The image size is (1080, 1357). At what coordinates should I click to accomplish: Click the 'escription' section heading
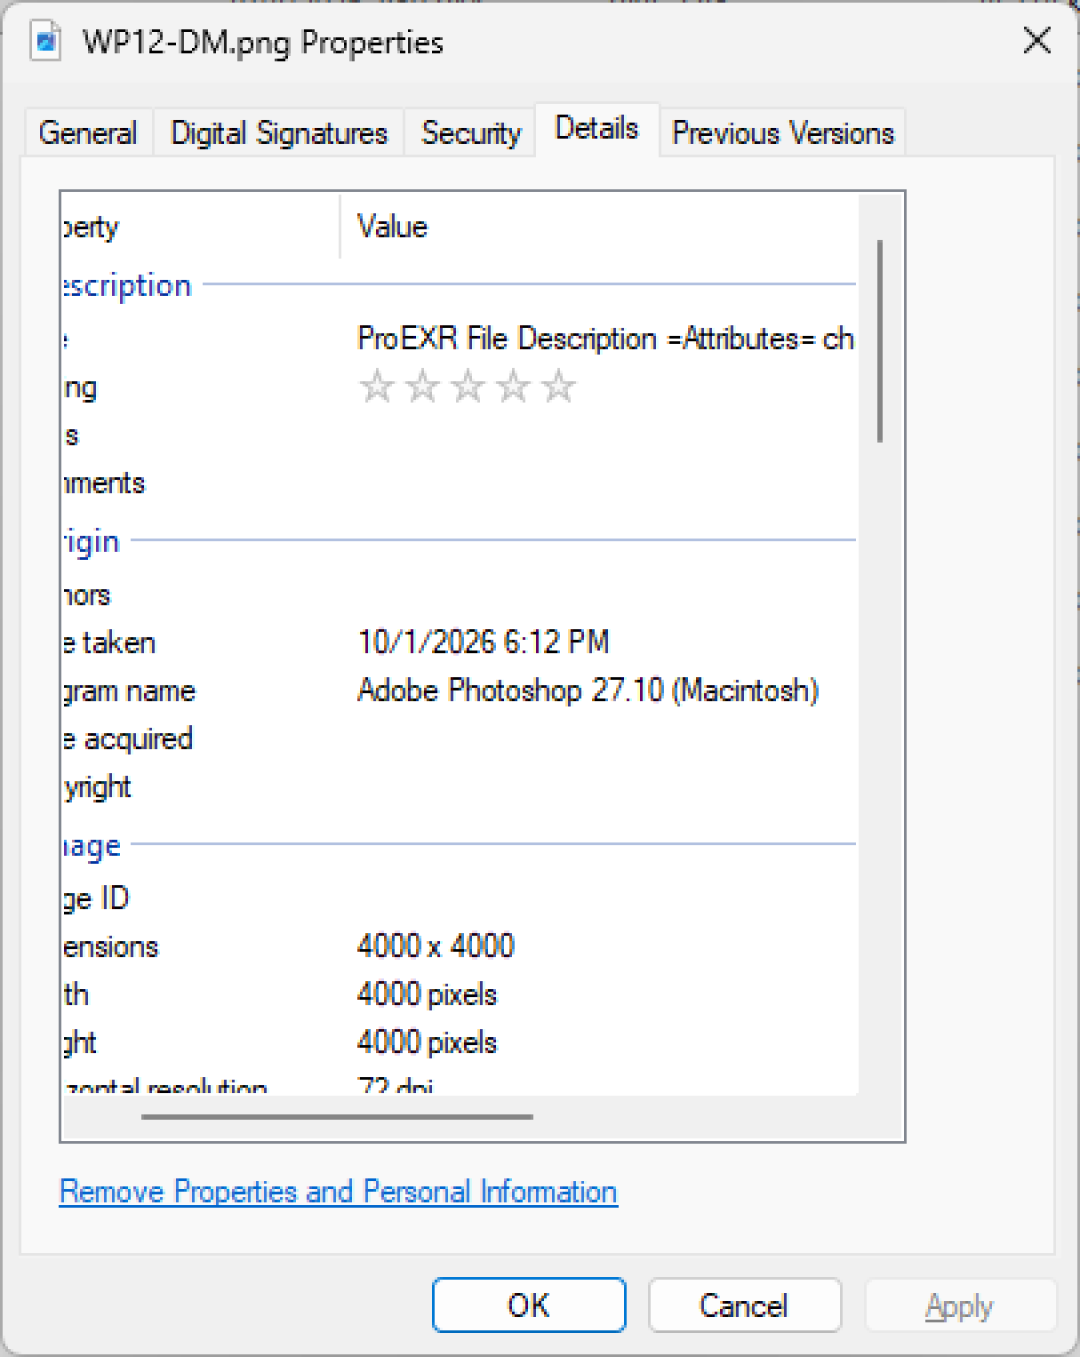(126, 286)
